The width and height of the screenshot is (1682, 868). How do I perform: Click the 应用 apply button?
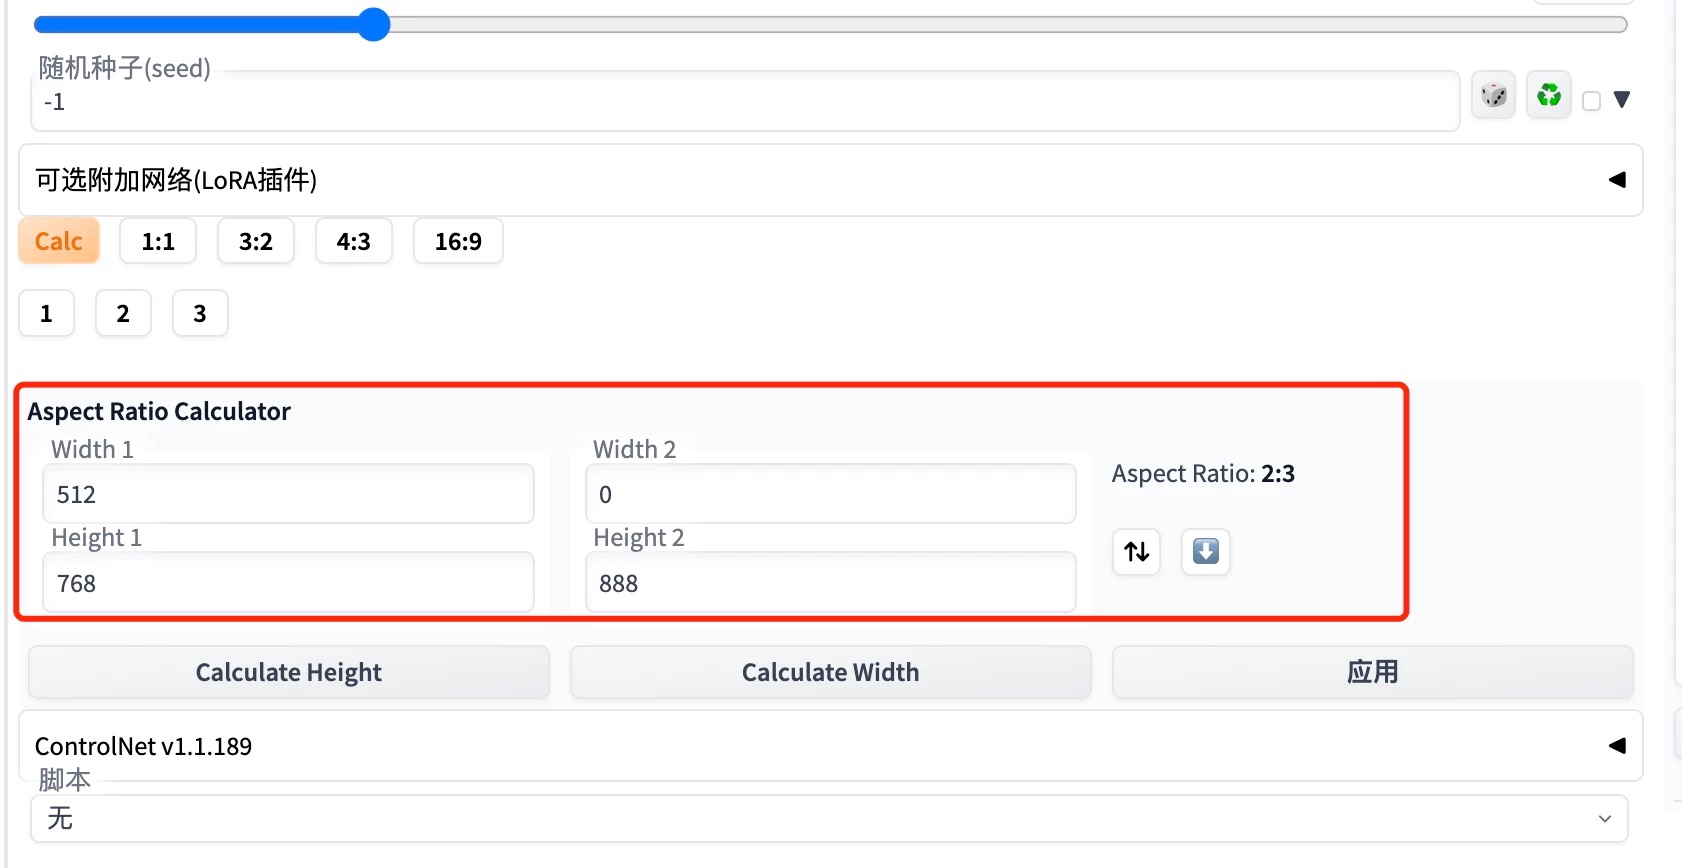[x=1372, y=672]
